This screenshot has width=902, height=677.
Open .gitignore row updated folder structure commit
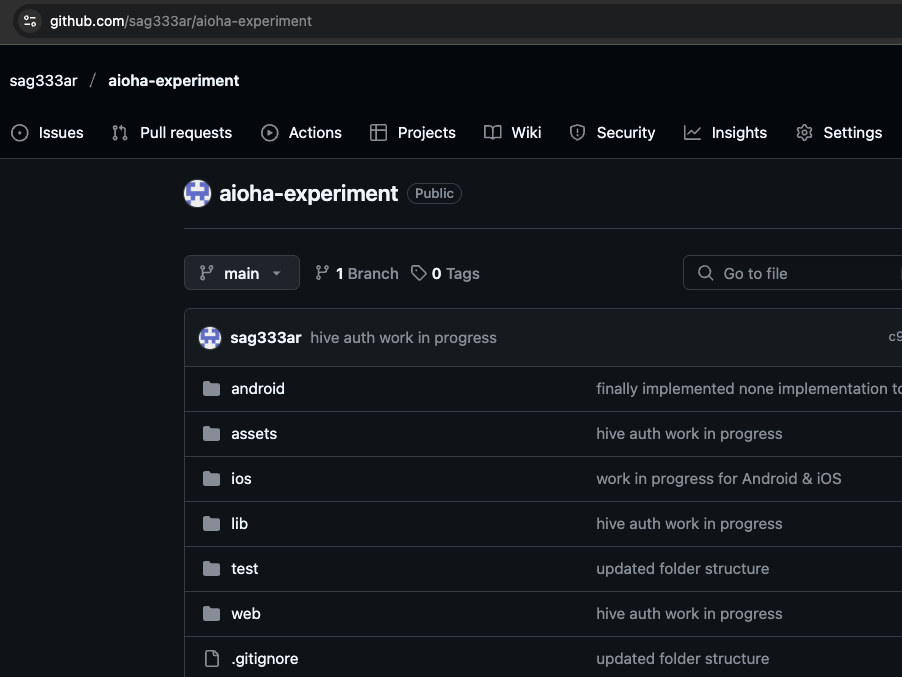pyautogui.click(x=682, y=659)
